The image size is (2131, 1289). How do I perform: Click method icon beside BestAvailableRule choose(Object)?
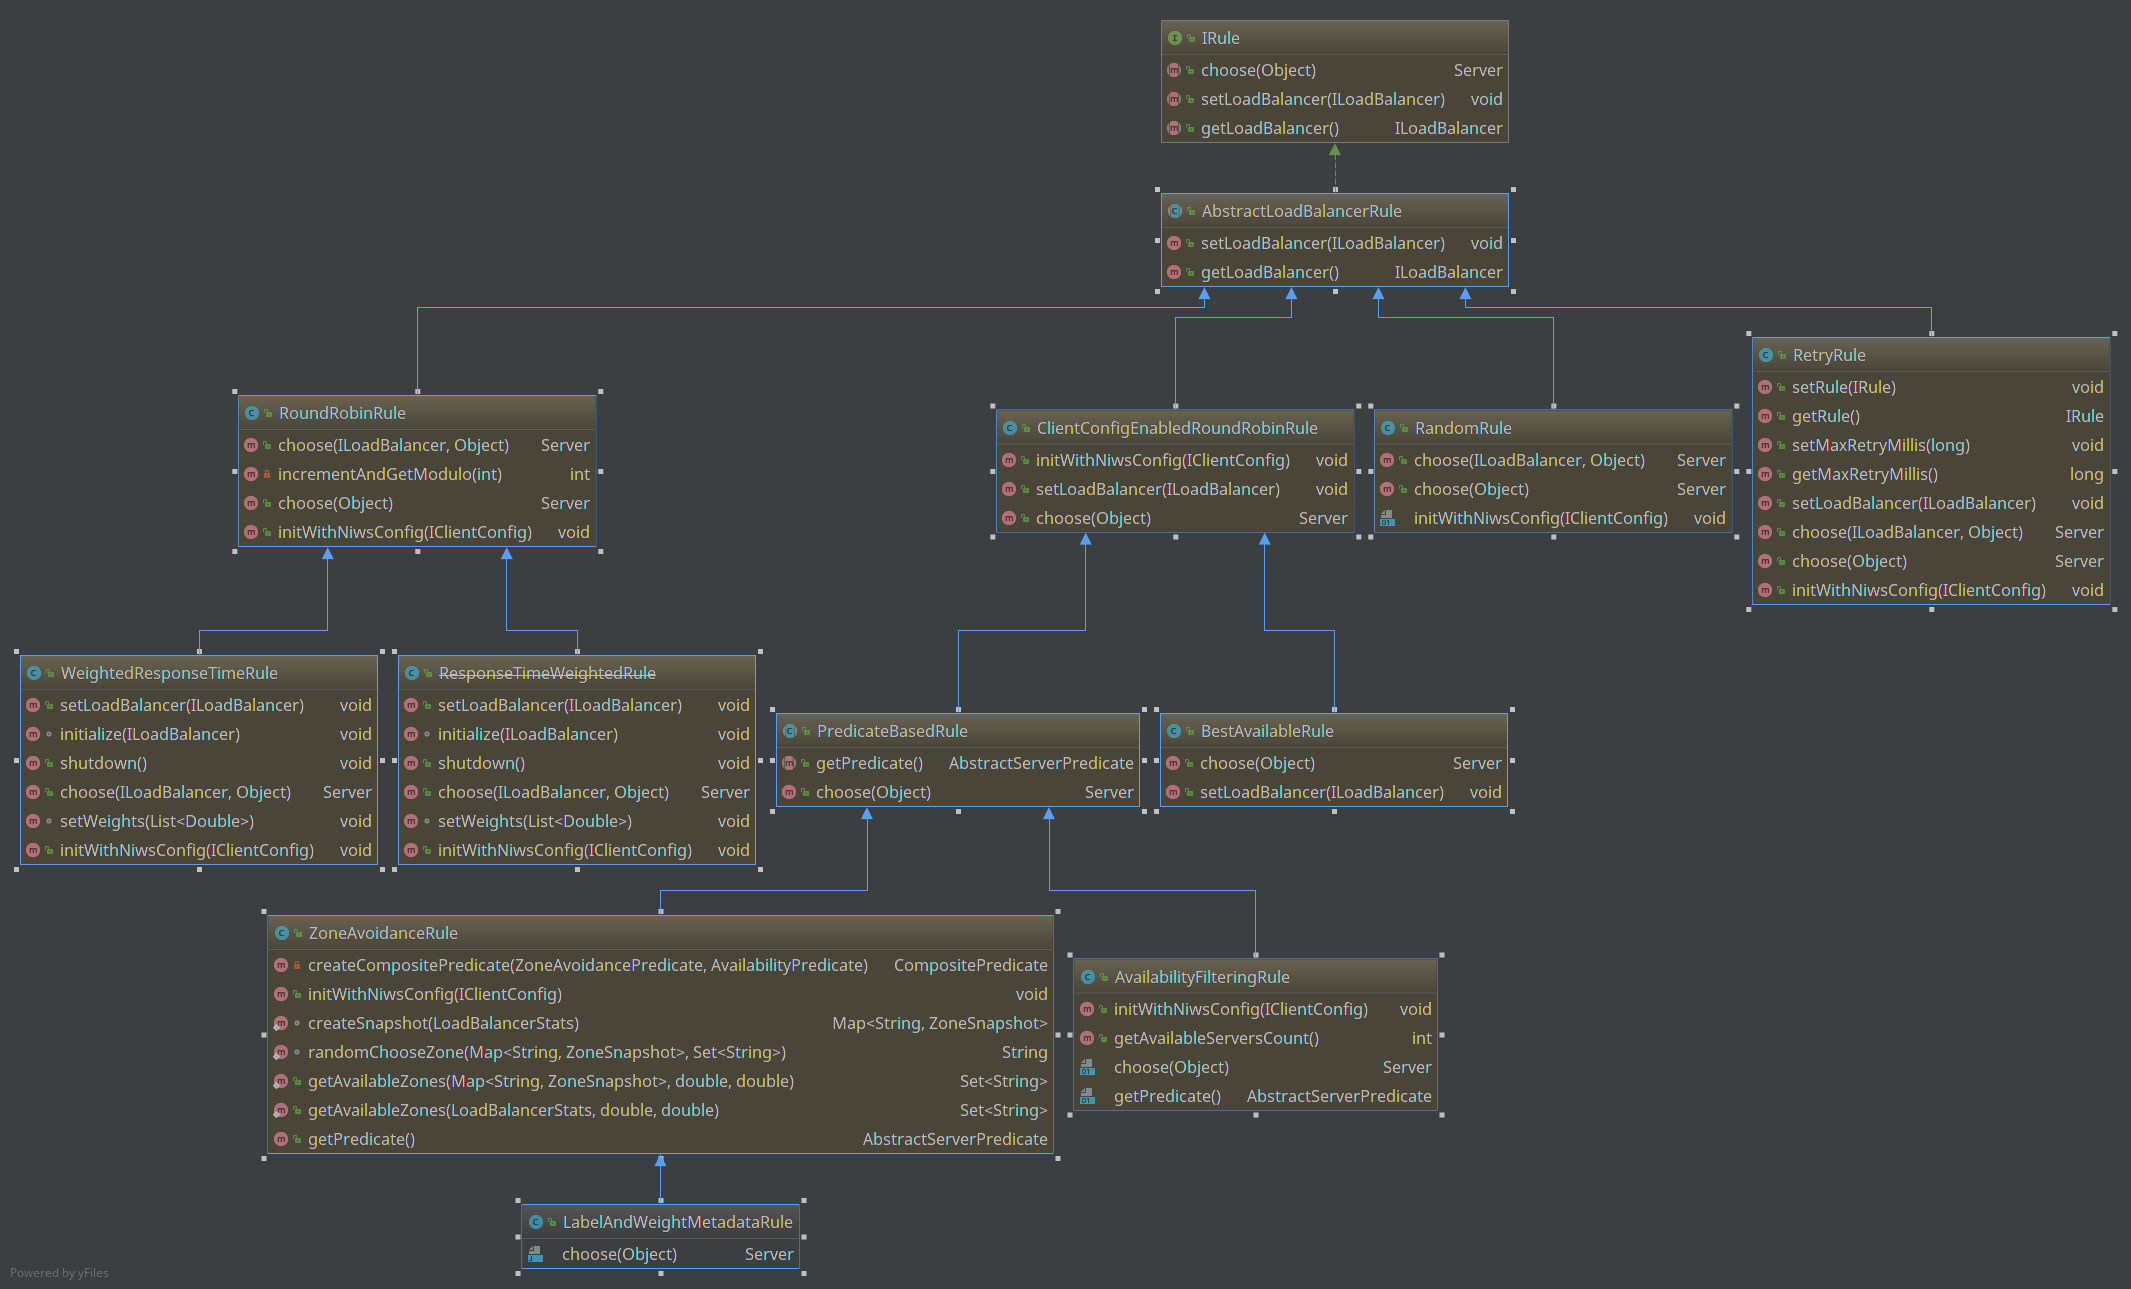(1173, 763)
